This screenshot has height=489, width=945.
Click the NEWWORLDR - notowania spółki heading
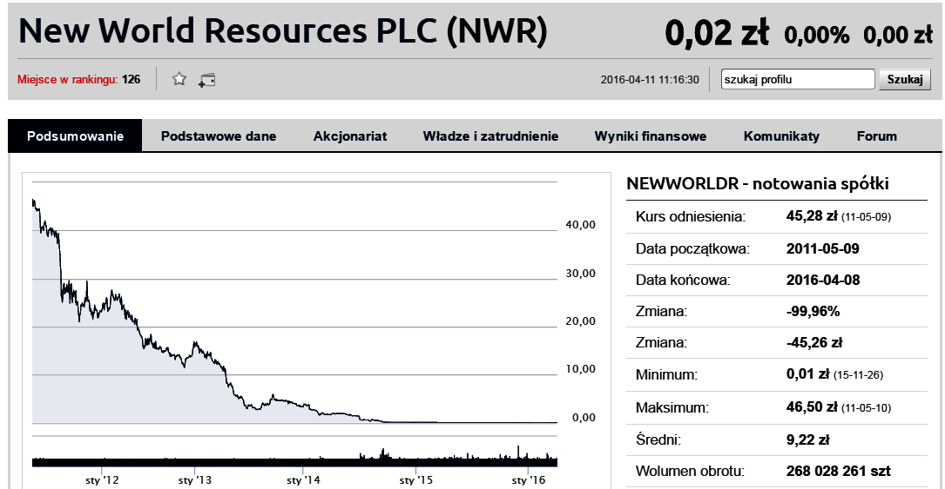click(758, 184)
